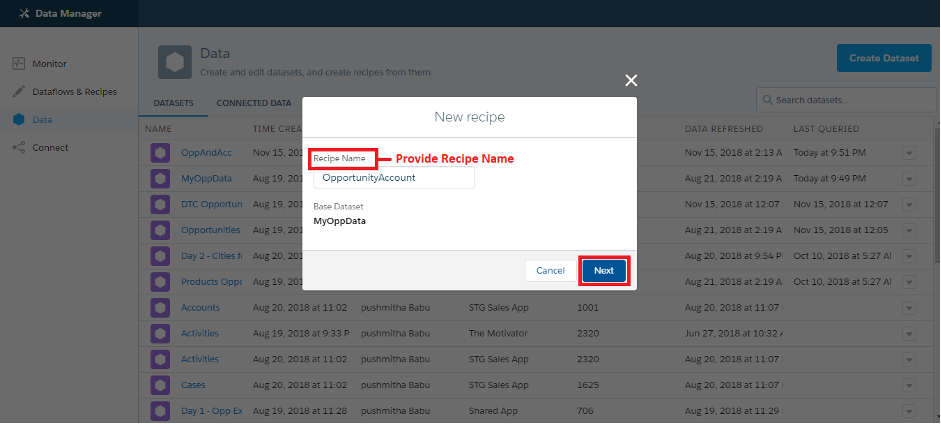Click the Accounts dataset icon
The image size is (941, 424).
[x=160, y=308]
